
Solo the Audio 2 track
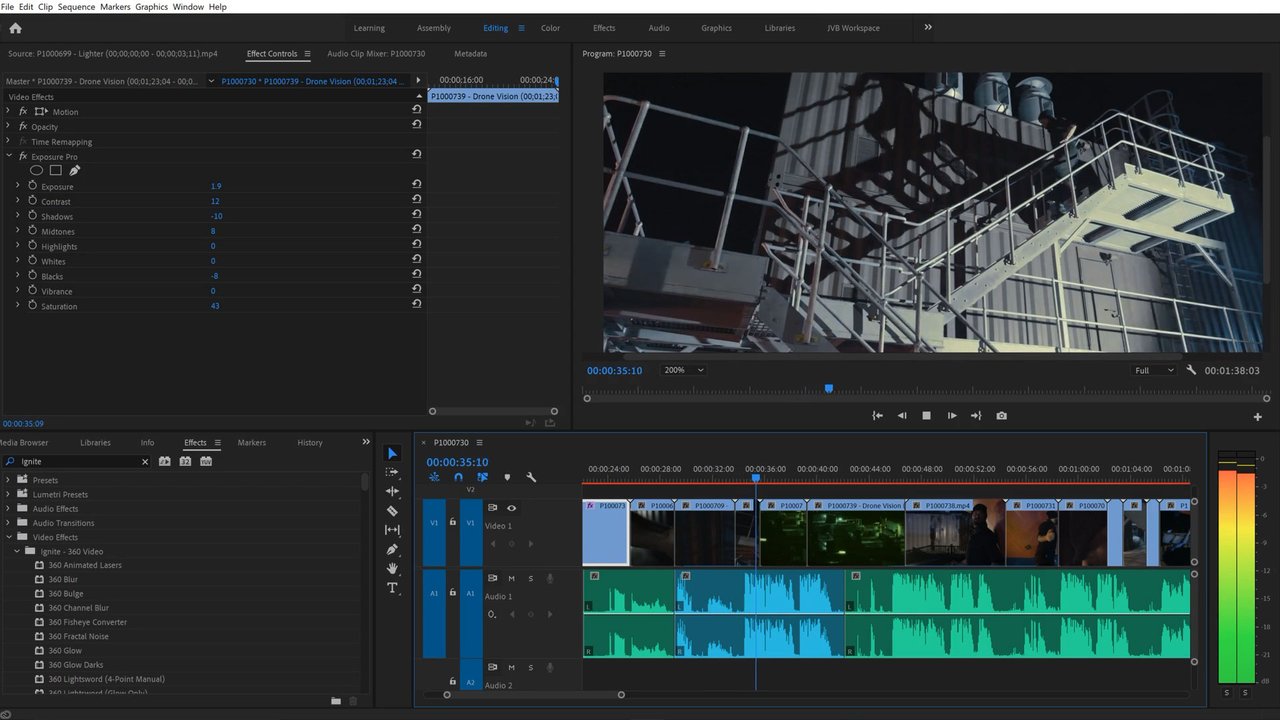(533, 667)
